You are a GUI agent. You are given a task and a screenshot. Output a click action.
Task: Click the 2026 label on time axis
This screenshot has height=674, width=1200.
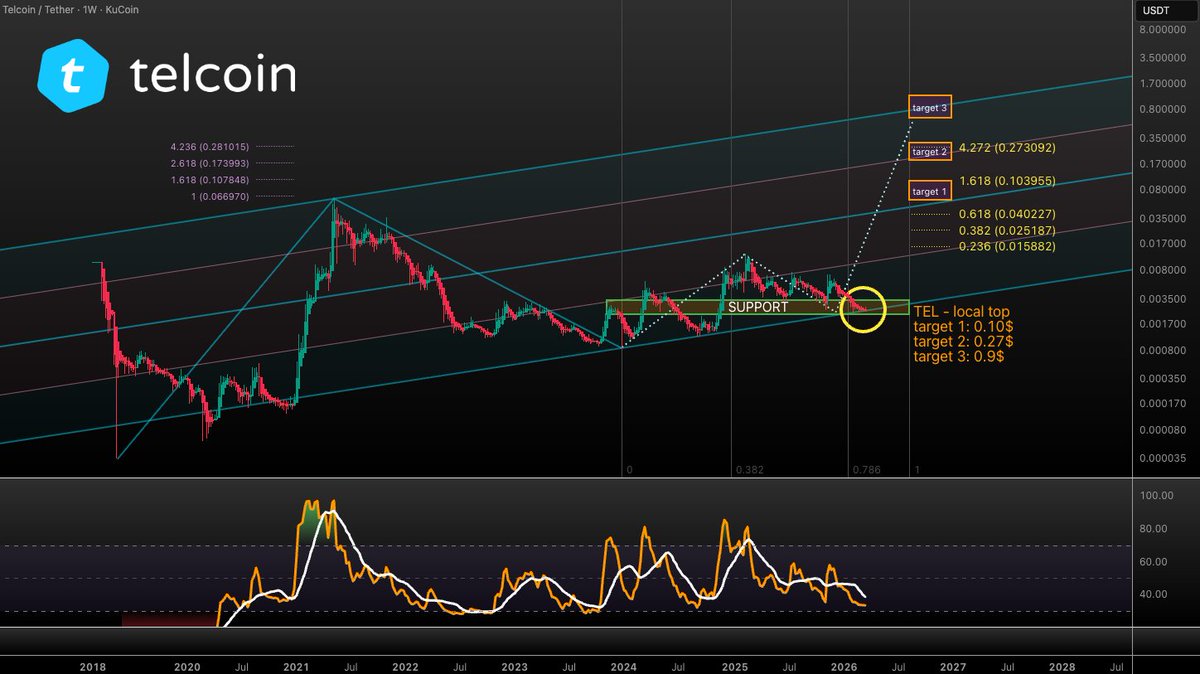click(843, 666)
